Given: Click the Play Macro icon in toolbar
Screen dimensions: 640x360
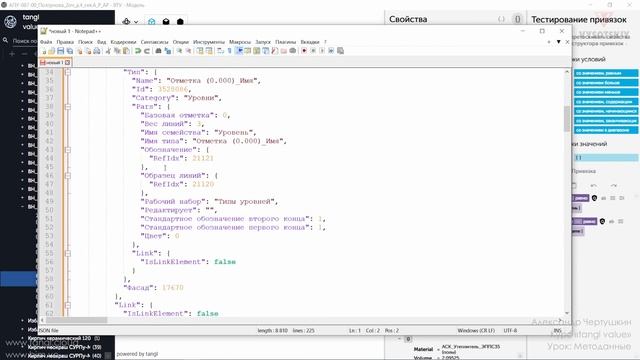Looking at the screenshot, I should (x=322, y=51).
